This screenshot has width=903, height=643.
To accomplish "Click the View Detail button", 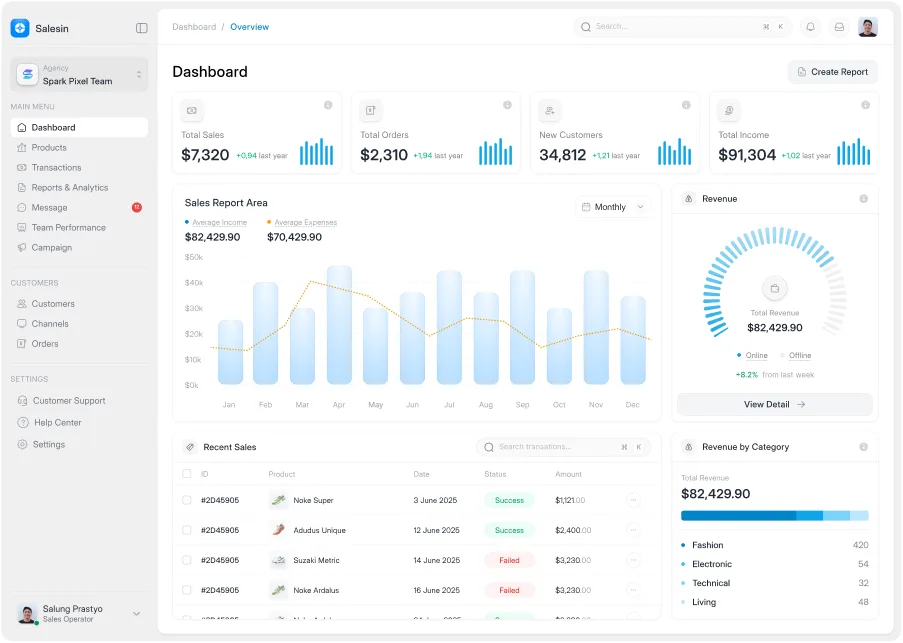I will [774, 405].
